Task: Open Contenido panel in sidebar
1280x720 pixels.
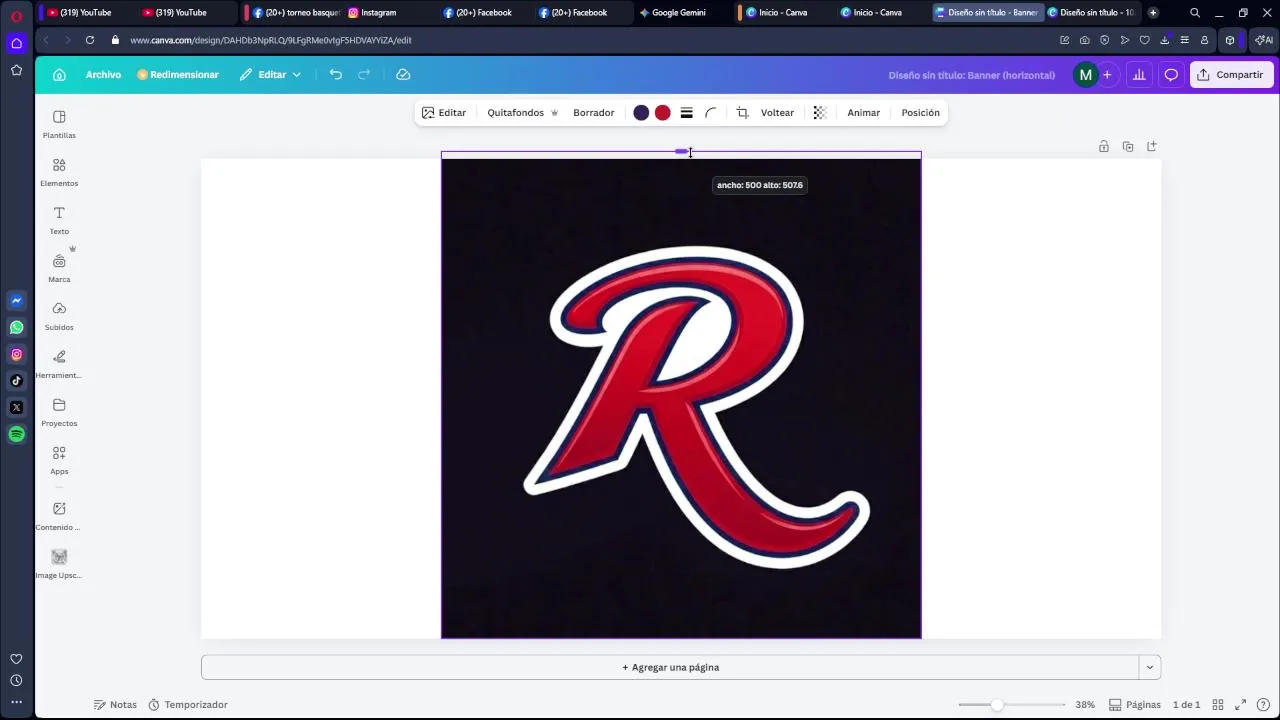Action: pos(59,516)
